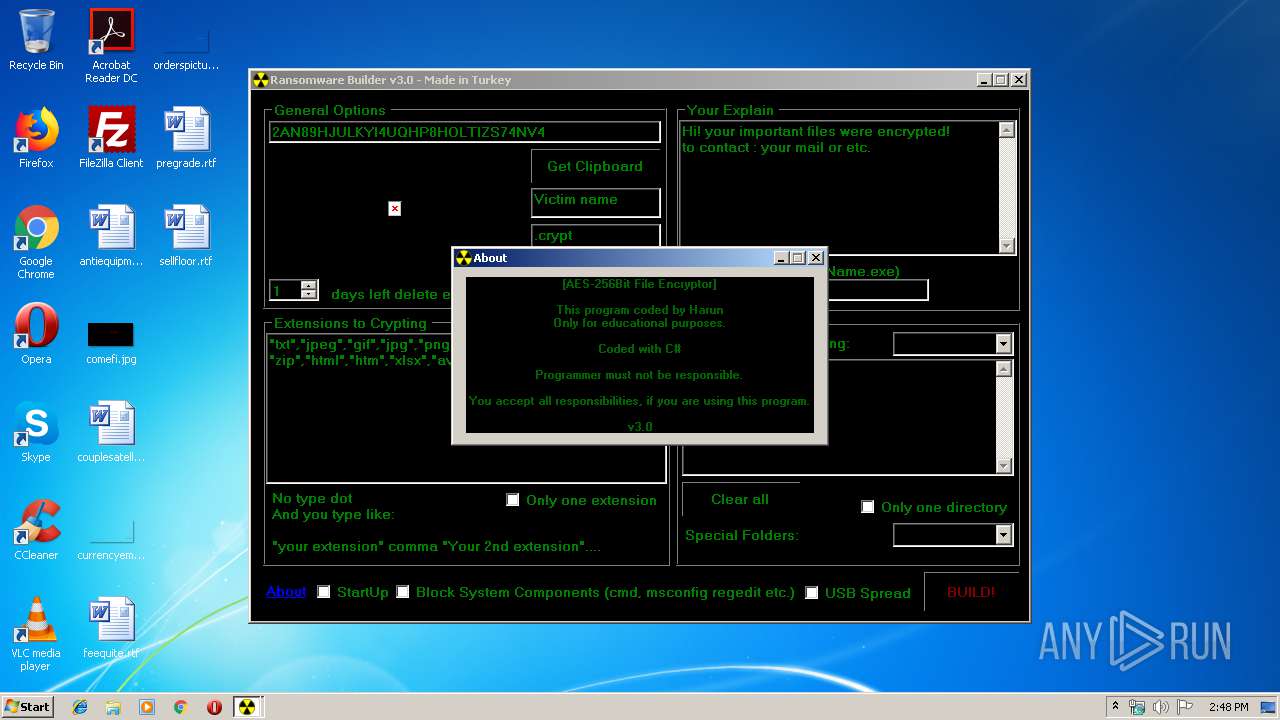Select Ransomware Builder taskbar icon
The image size is (1280, 720).
coord(246,707)
